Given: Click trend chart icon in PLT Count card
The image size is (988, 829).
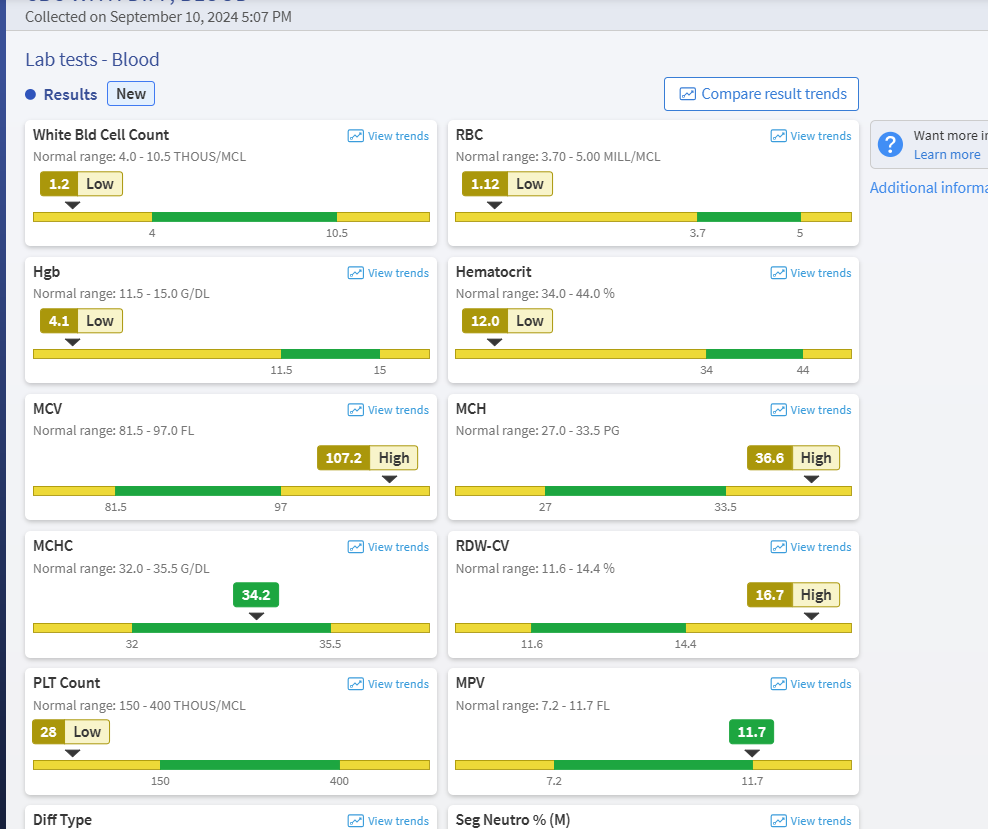Looking at the screenshot, I should click(356, 684).
